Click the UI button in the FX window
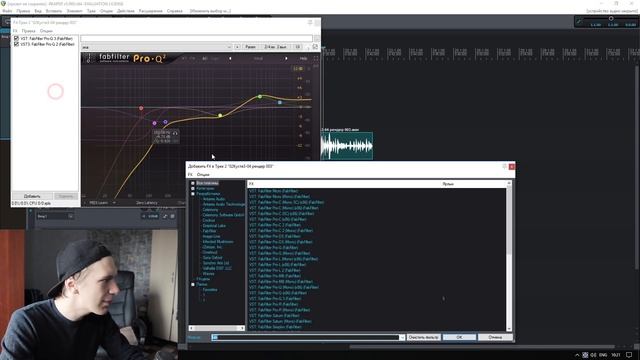Screen dimensions: 640x360 tap(298, 47)
